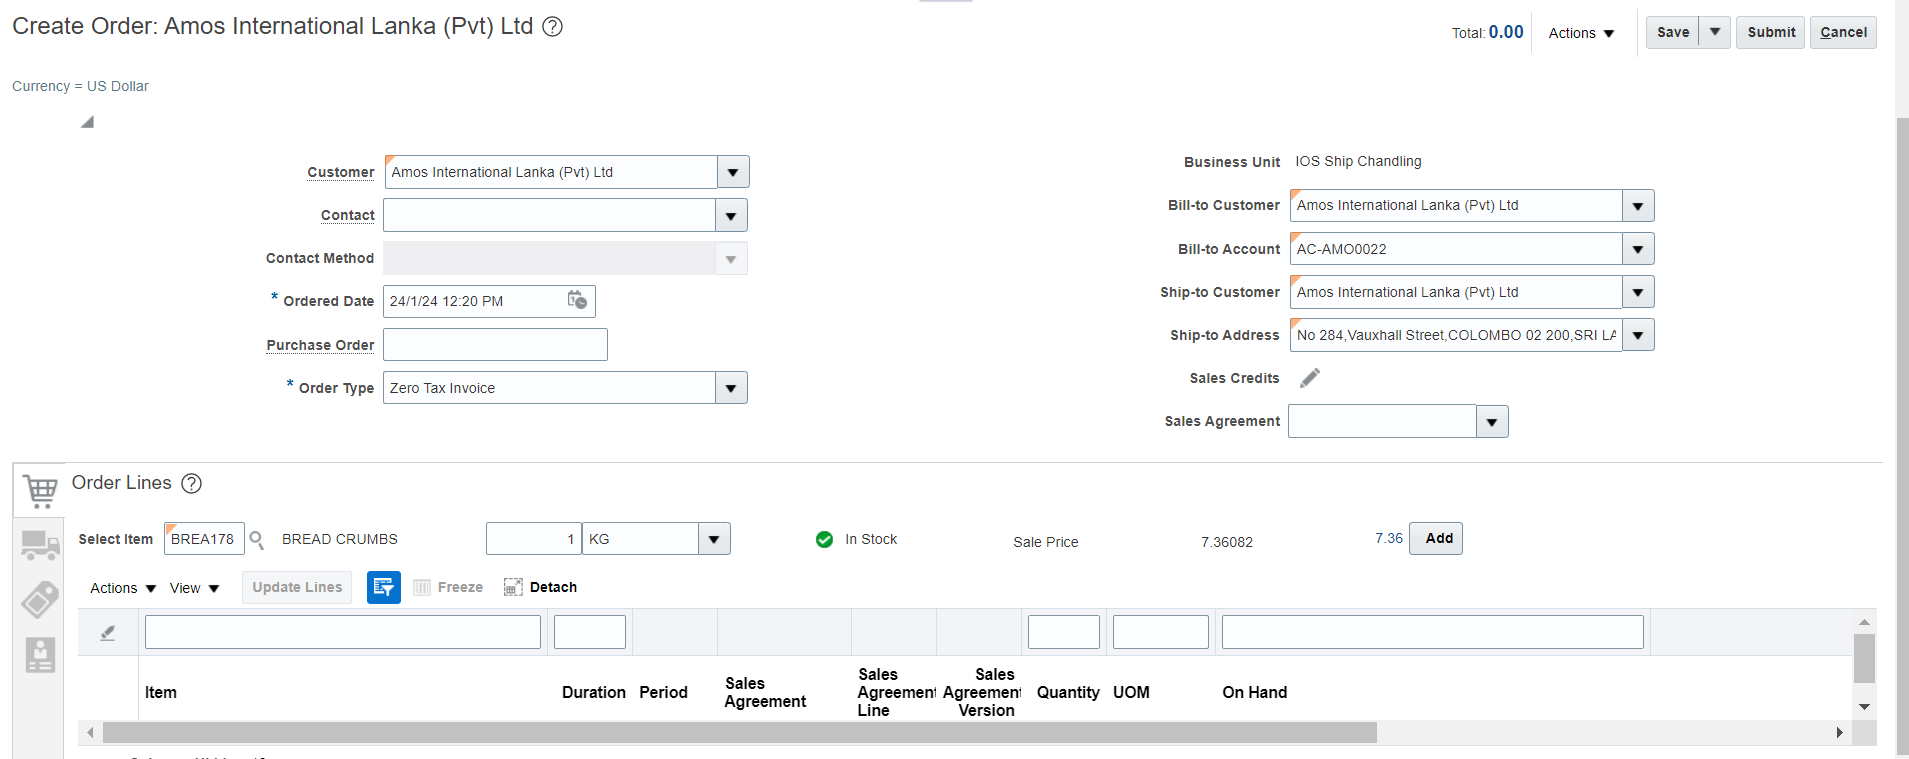Click the Duration column filter box
1909x759 pixels.
[x=590, y=632]
